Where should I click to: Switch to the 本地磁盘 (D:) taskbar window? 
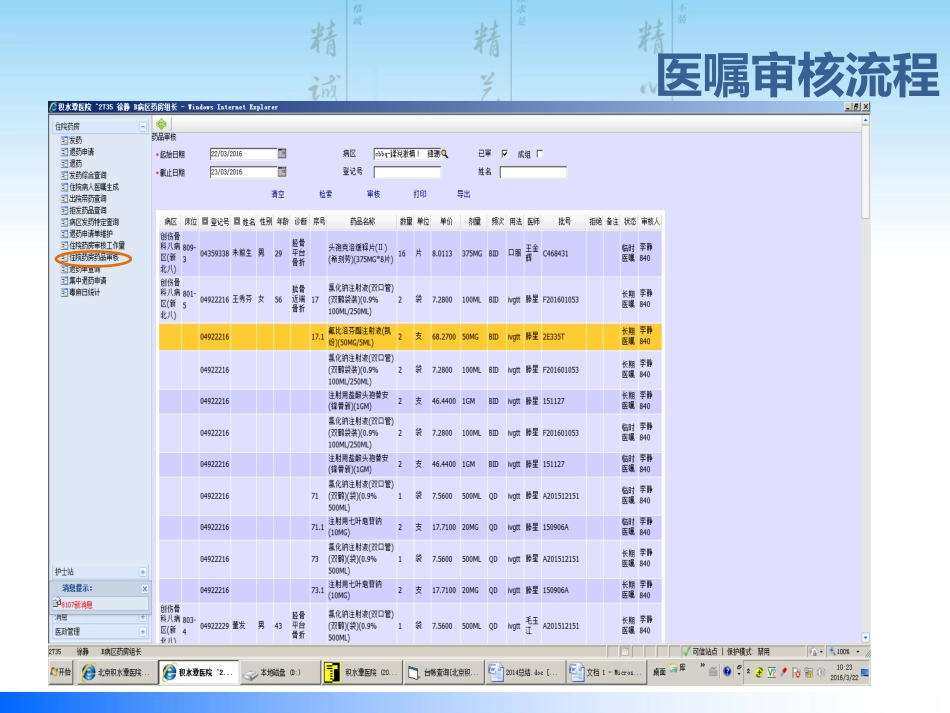pos(279,672)
